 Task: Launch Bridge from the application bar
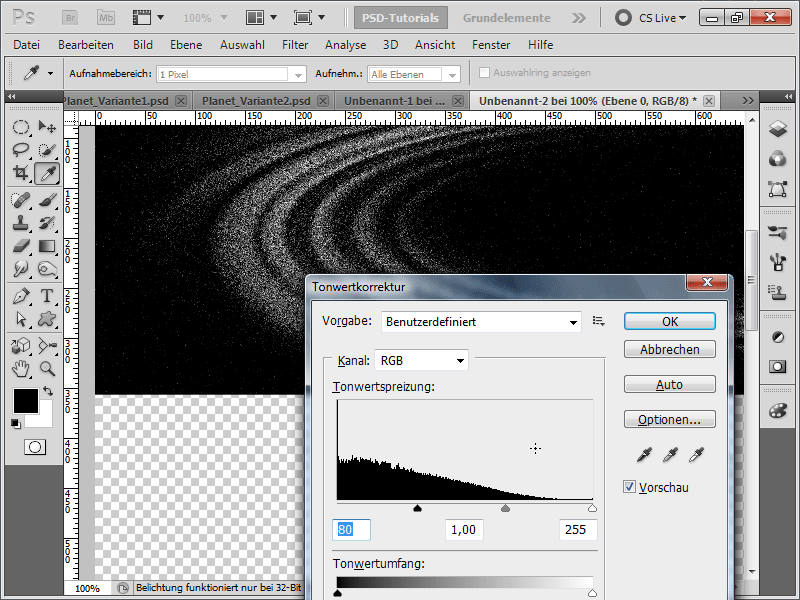pyautogui.click(x=70, y=18)
